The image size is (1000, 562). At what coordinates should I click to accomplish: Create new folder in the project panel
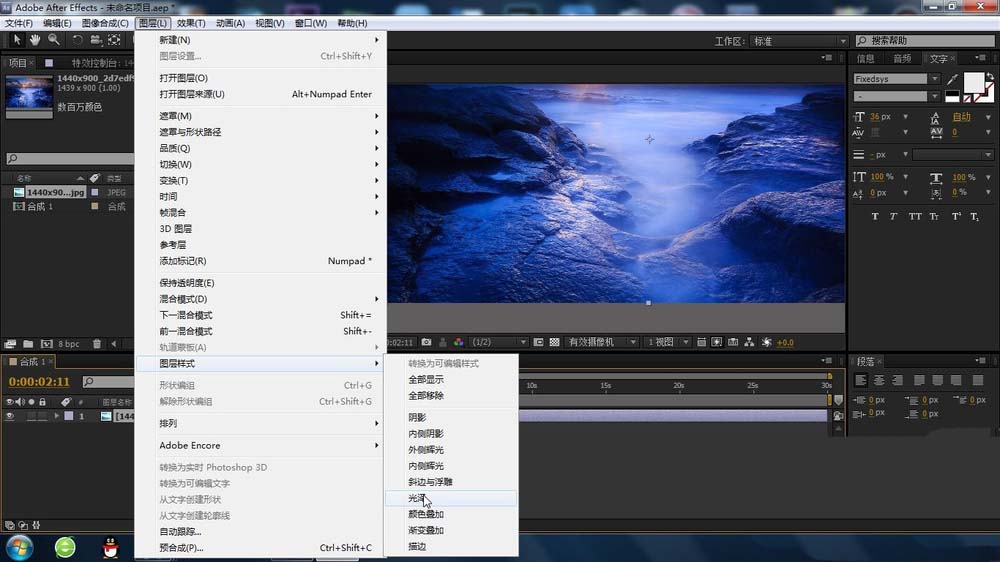click(x=28, y=344)
